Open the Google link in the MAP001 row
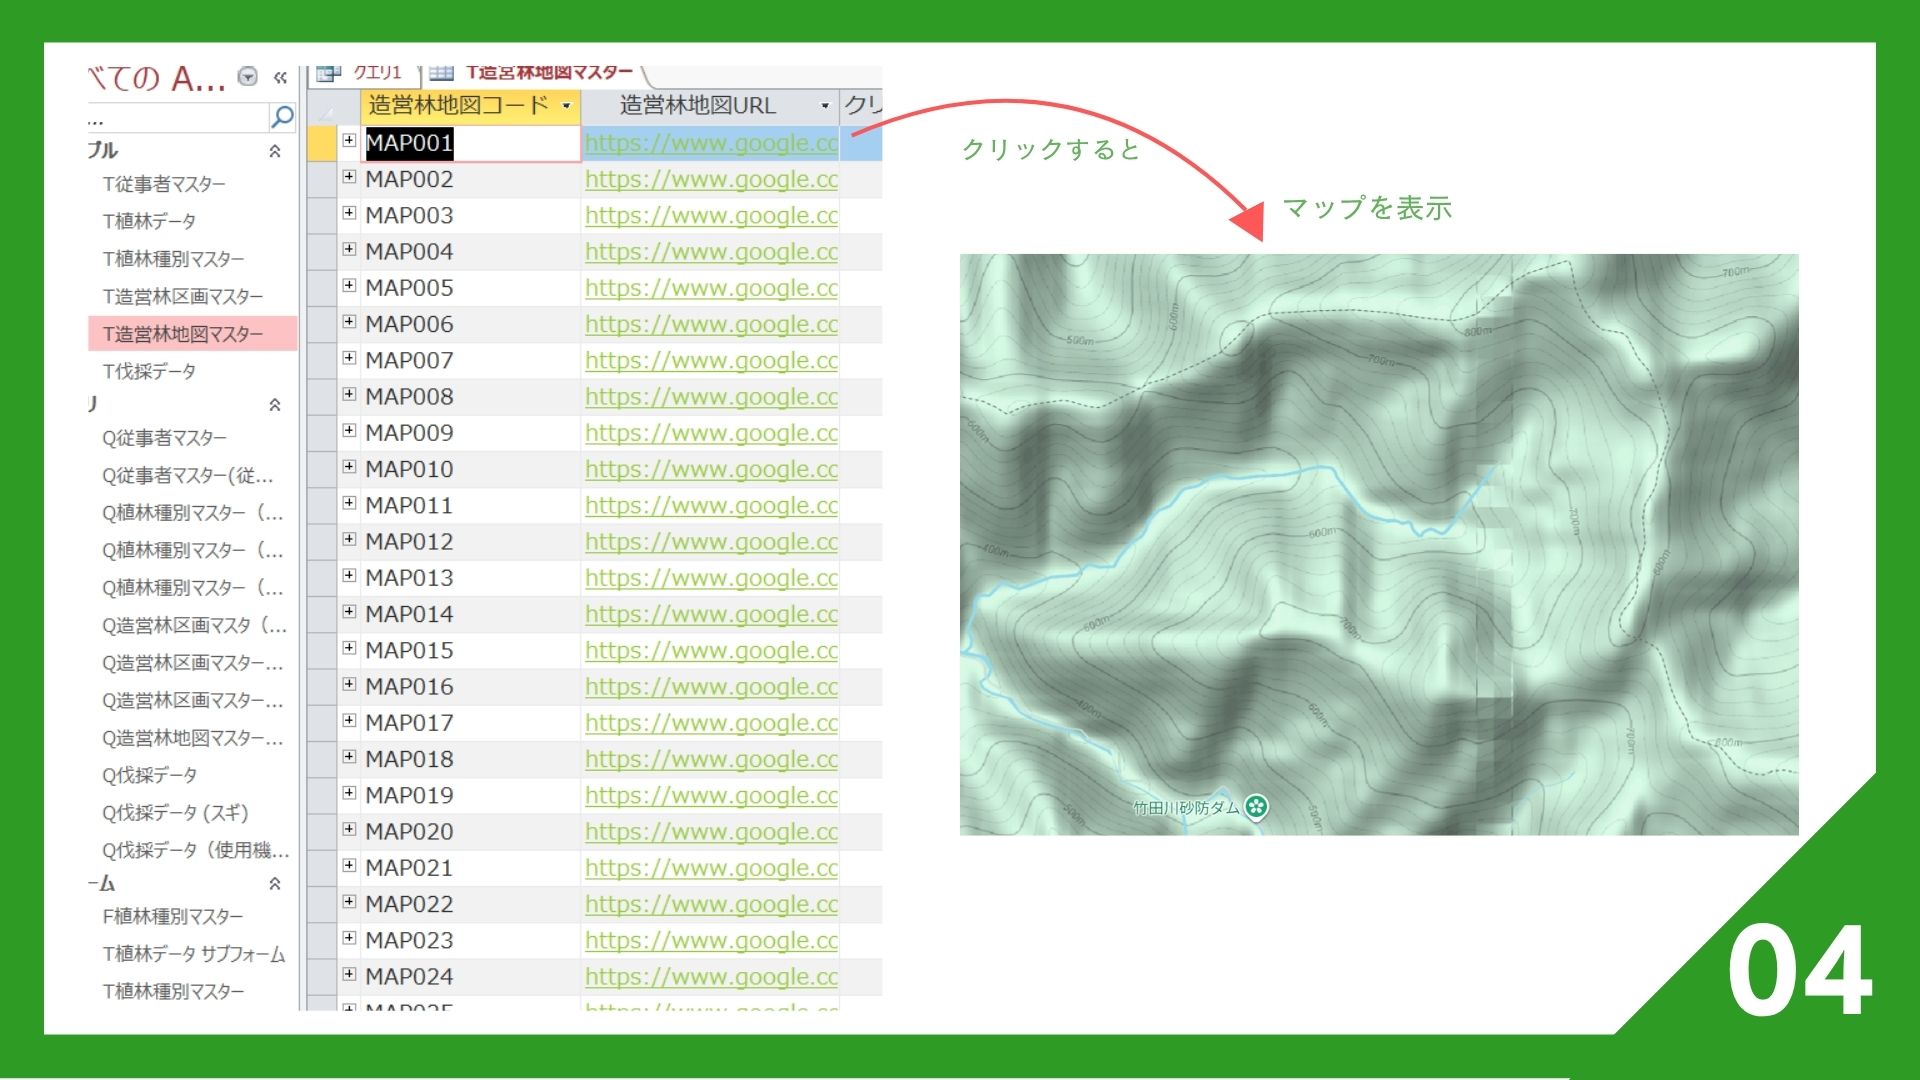 (711, 143)
